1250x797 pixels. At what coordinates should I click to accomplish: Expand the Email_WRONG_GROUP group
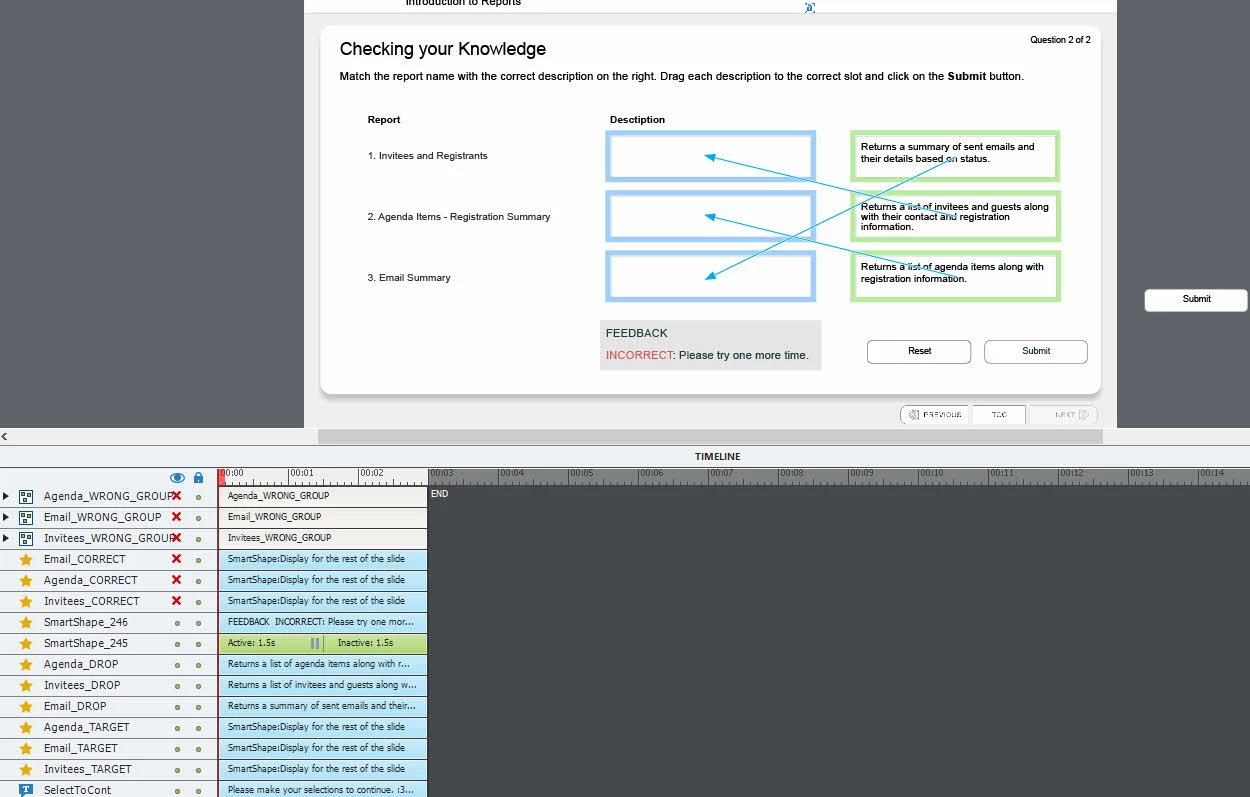click(x=6, y=517)
